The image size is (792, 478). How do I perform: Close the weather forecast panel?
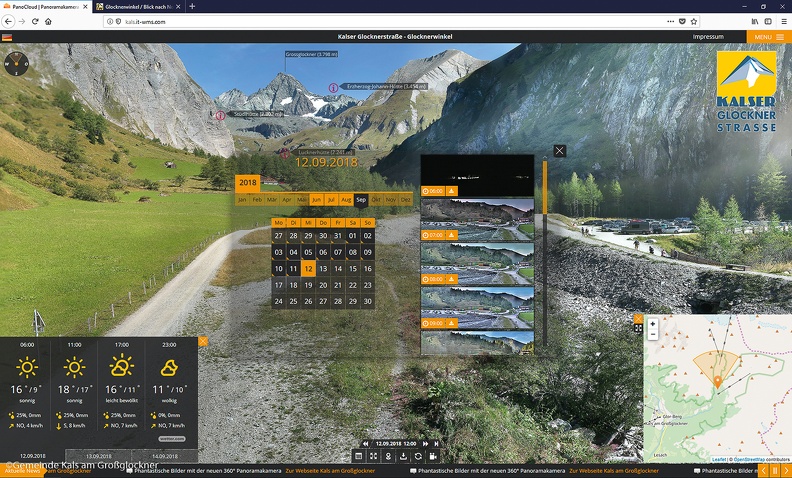(x=203, y=342)
